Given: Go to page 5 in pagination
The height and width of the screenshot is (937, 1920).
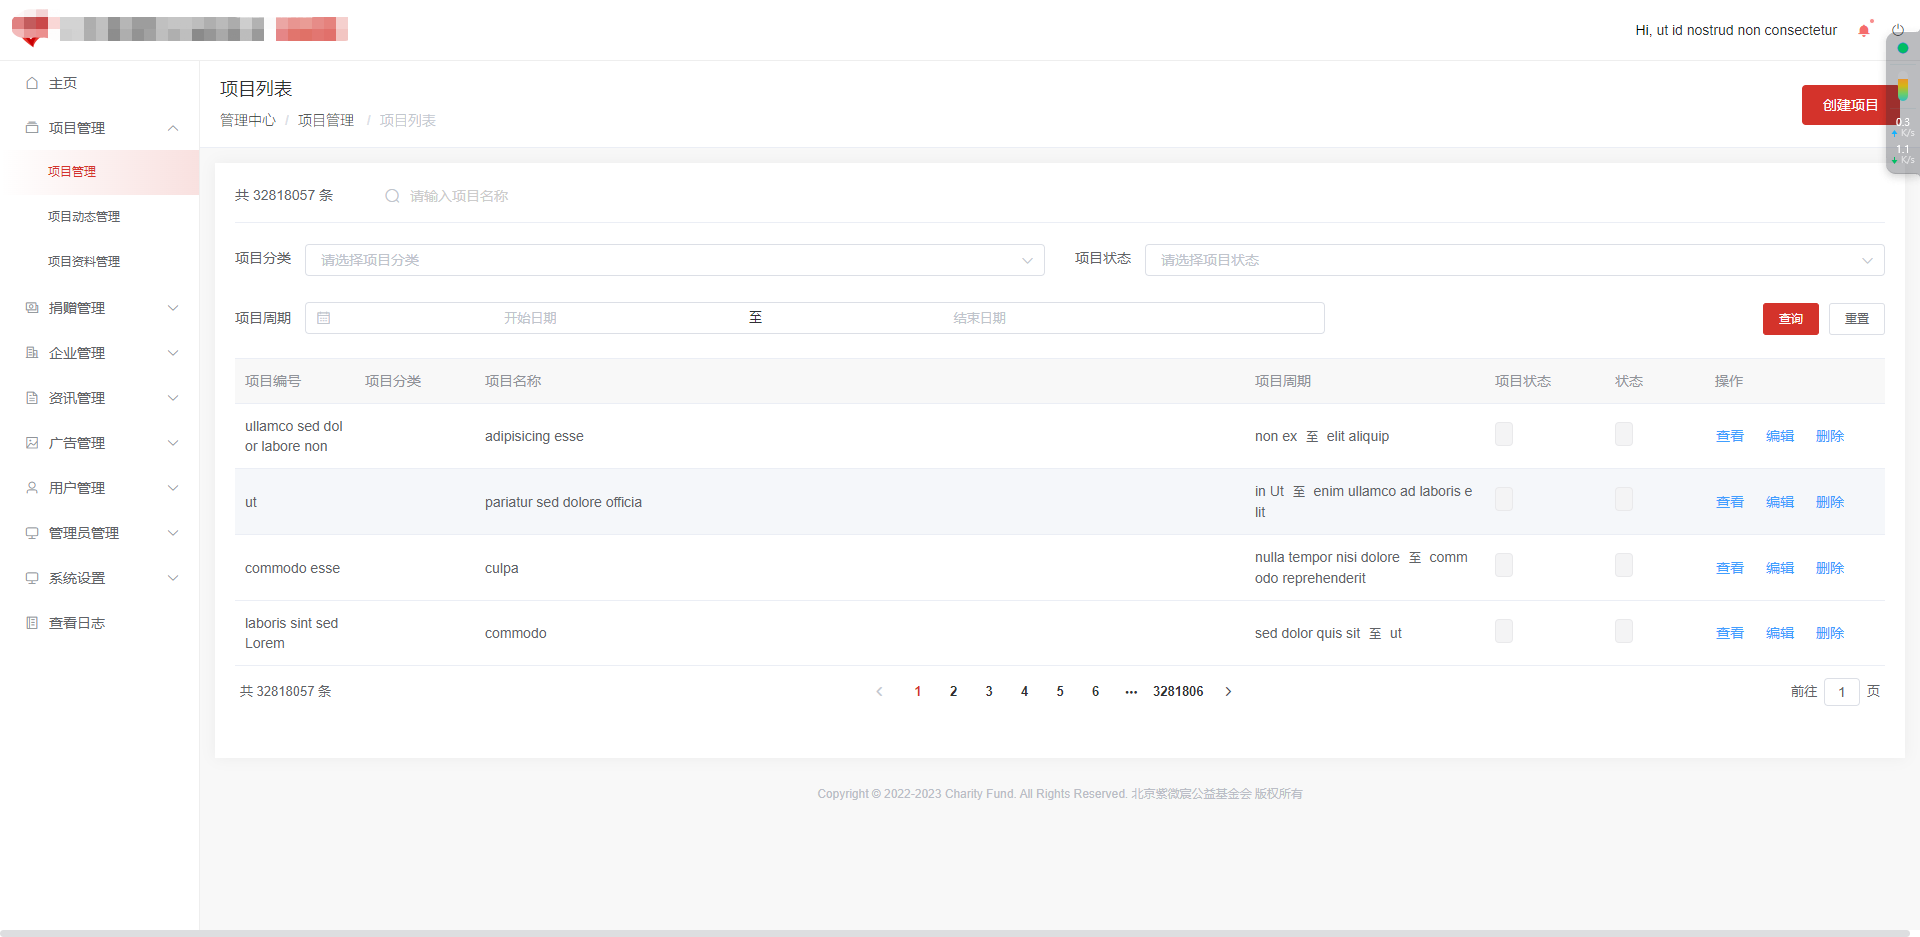Looking at the screenshot, I should [x=1060, y=691].
